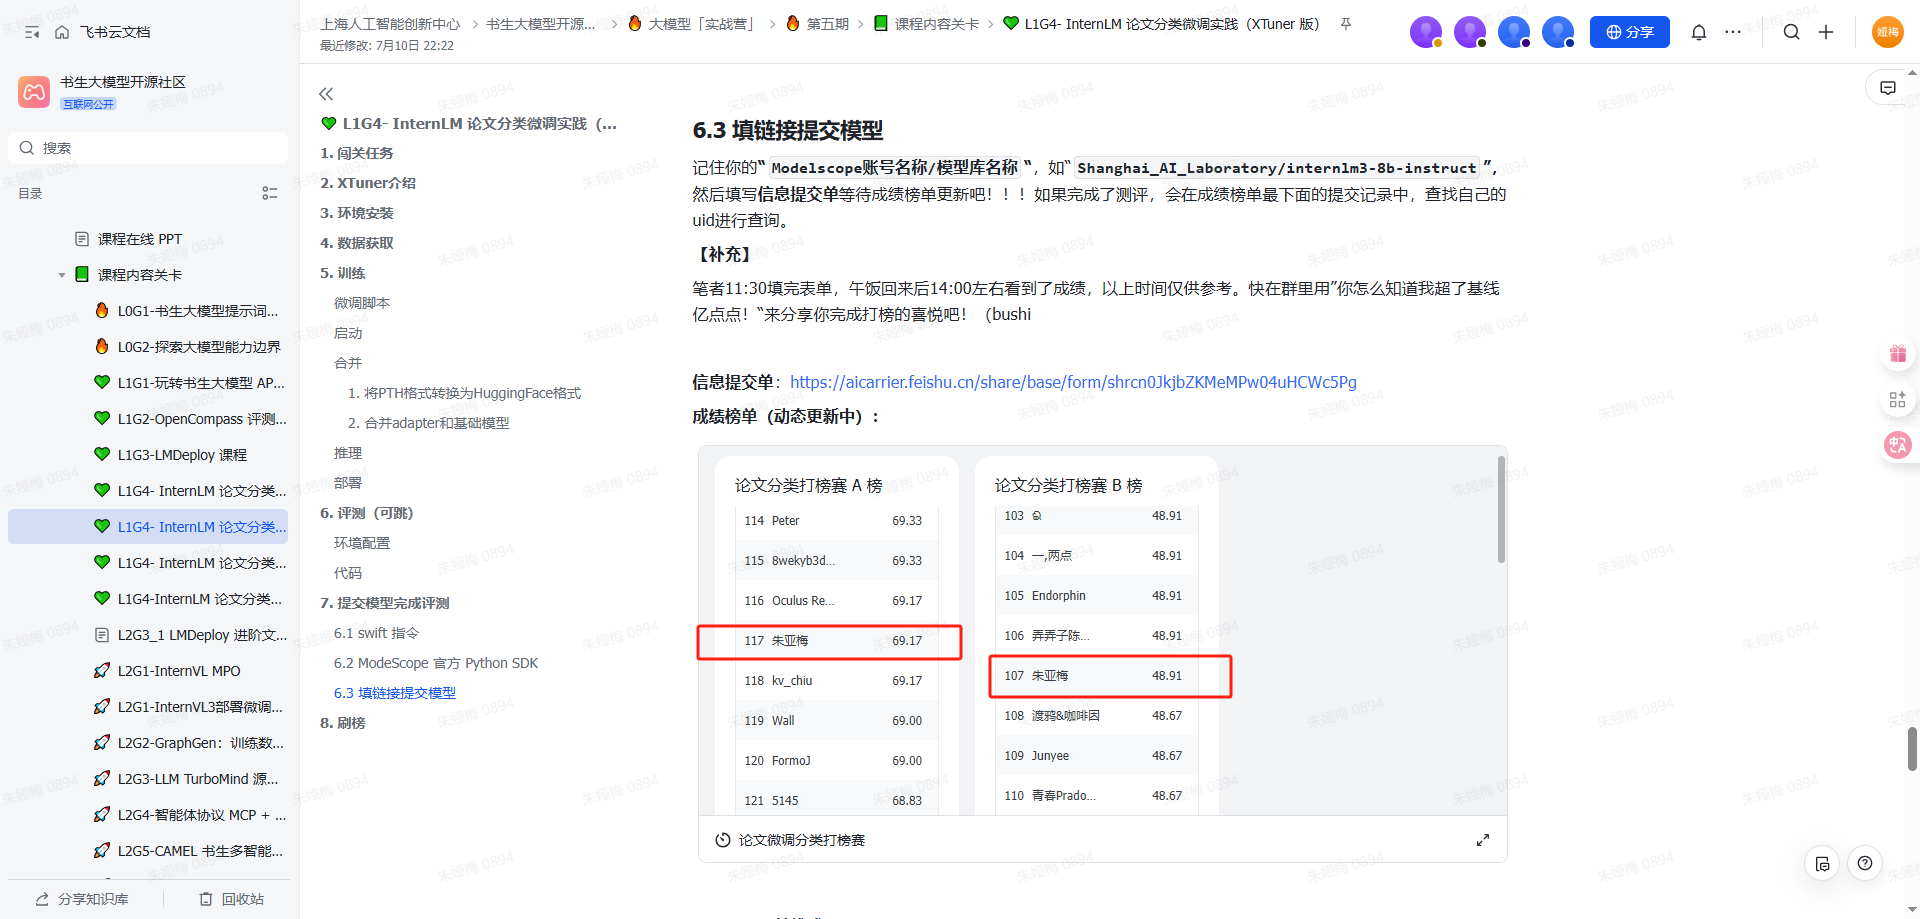The width and height of the screenshot is (1920, 919).
Task: Open the help question mark icon
Action: [1865, 863]
